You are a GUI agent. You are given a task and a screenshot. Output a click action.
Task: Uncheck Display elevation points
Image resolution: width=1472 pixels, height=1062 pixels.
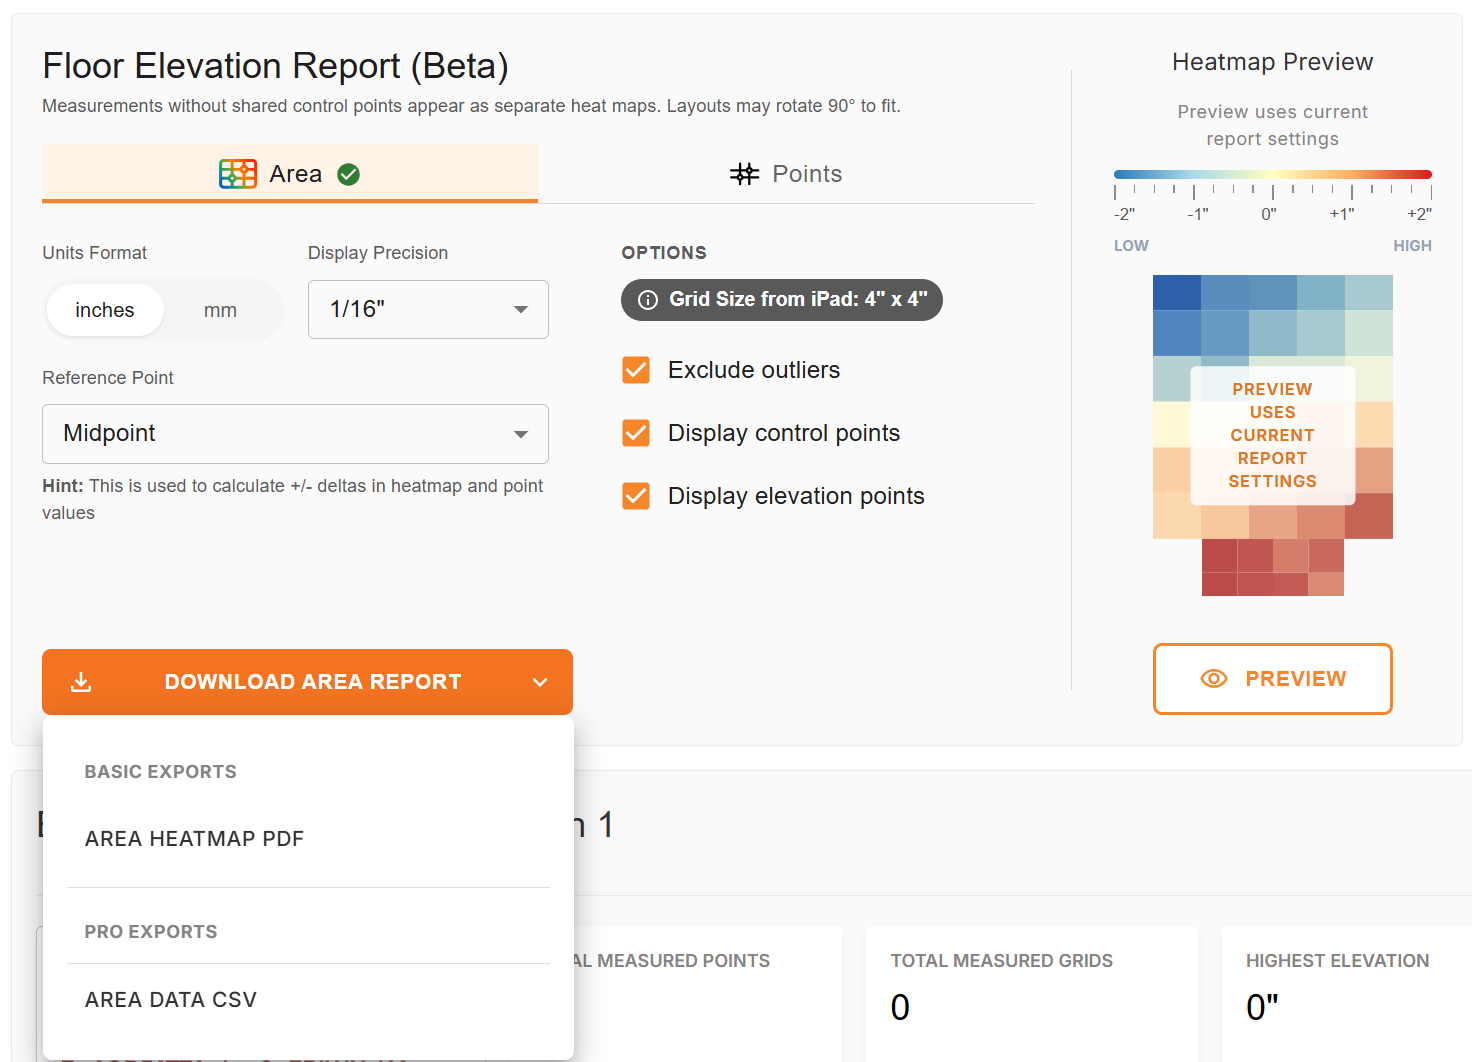tap(636, 496)
